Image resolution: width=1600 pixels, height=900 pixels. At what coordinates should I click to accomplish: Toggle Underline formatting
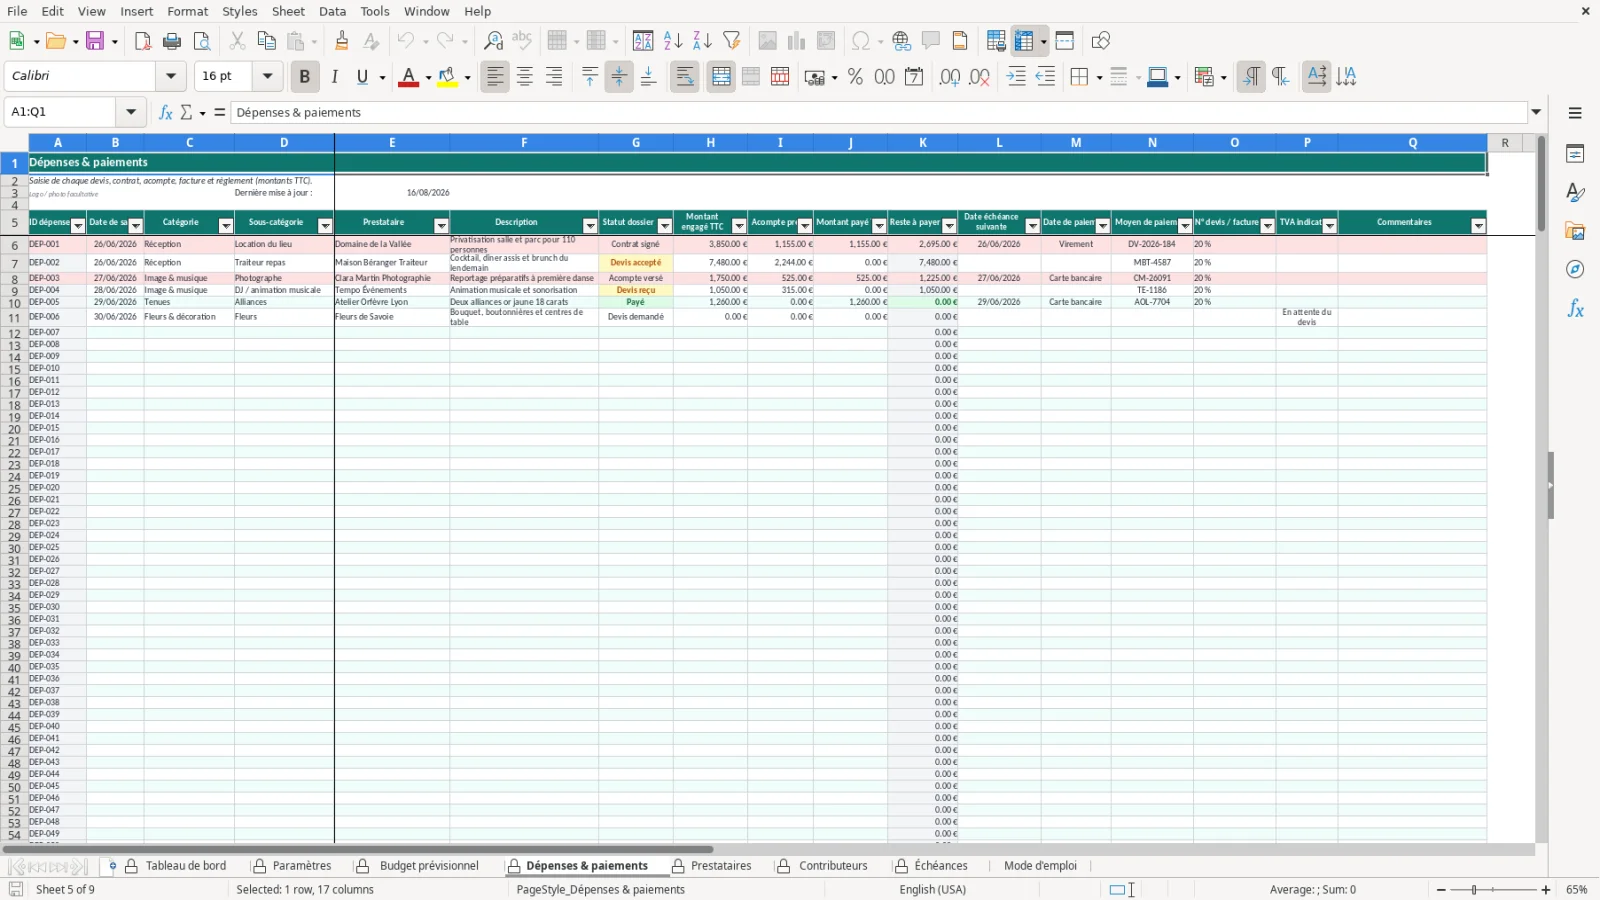click(362, 77)
